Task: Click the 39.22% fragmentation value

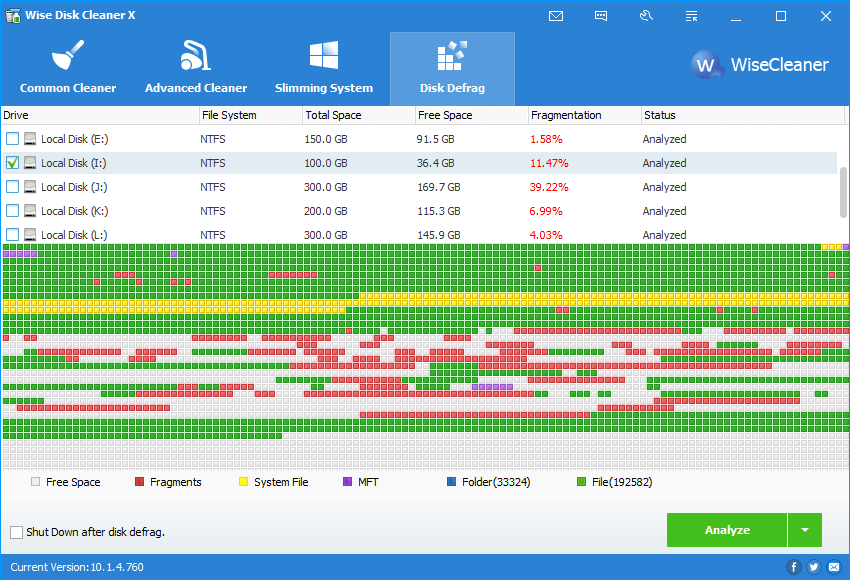Action: click(549, 187)
